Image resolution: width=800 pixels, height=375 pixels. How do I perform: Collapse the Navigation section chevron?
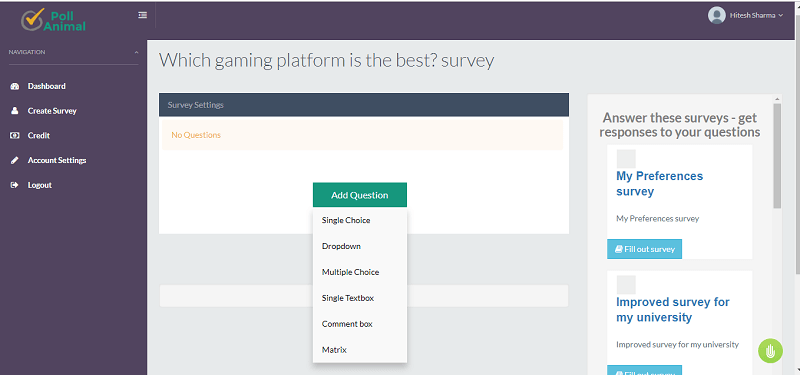tap(136, 52)
